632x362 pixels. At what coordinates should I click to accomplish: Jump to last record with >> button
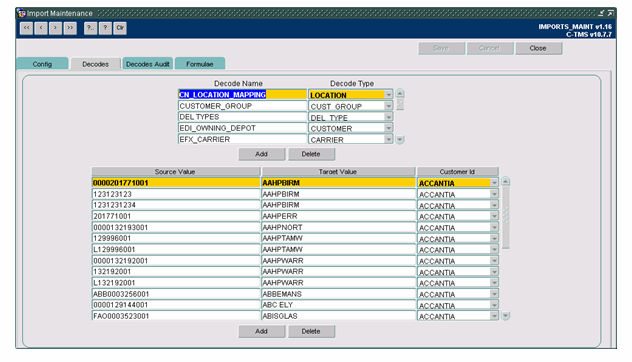(70, 28)
